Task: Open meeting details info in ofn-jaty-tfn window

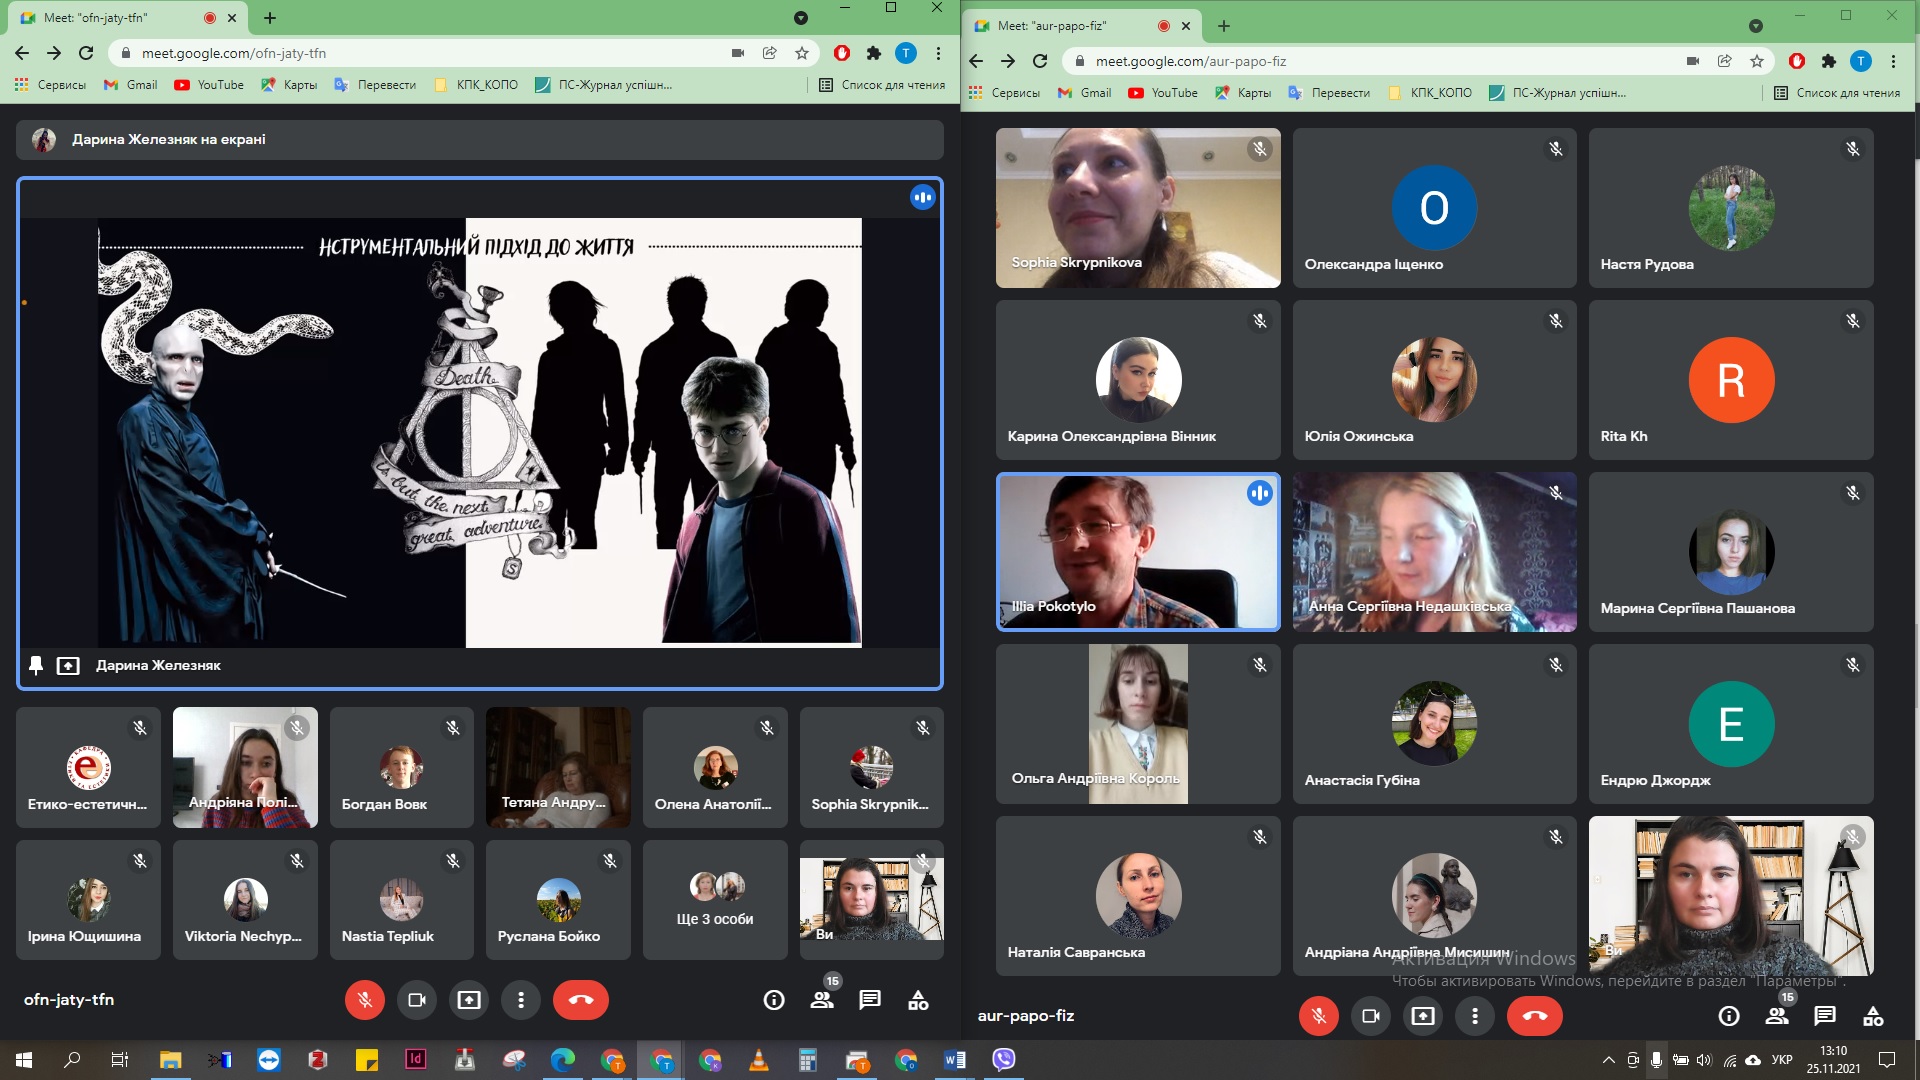Action: pyautogui.click(x=773, y=1000)
